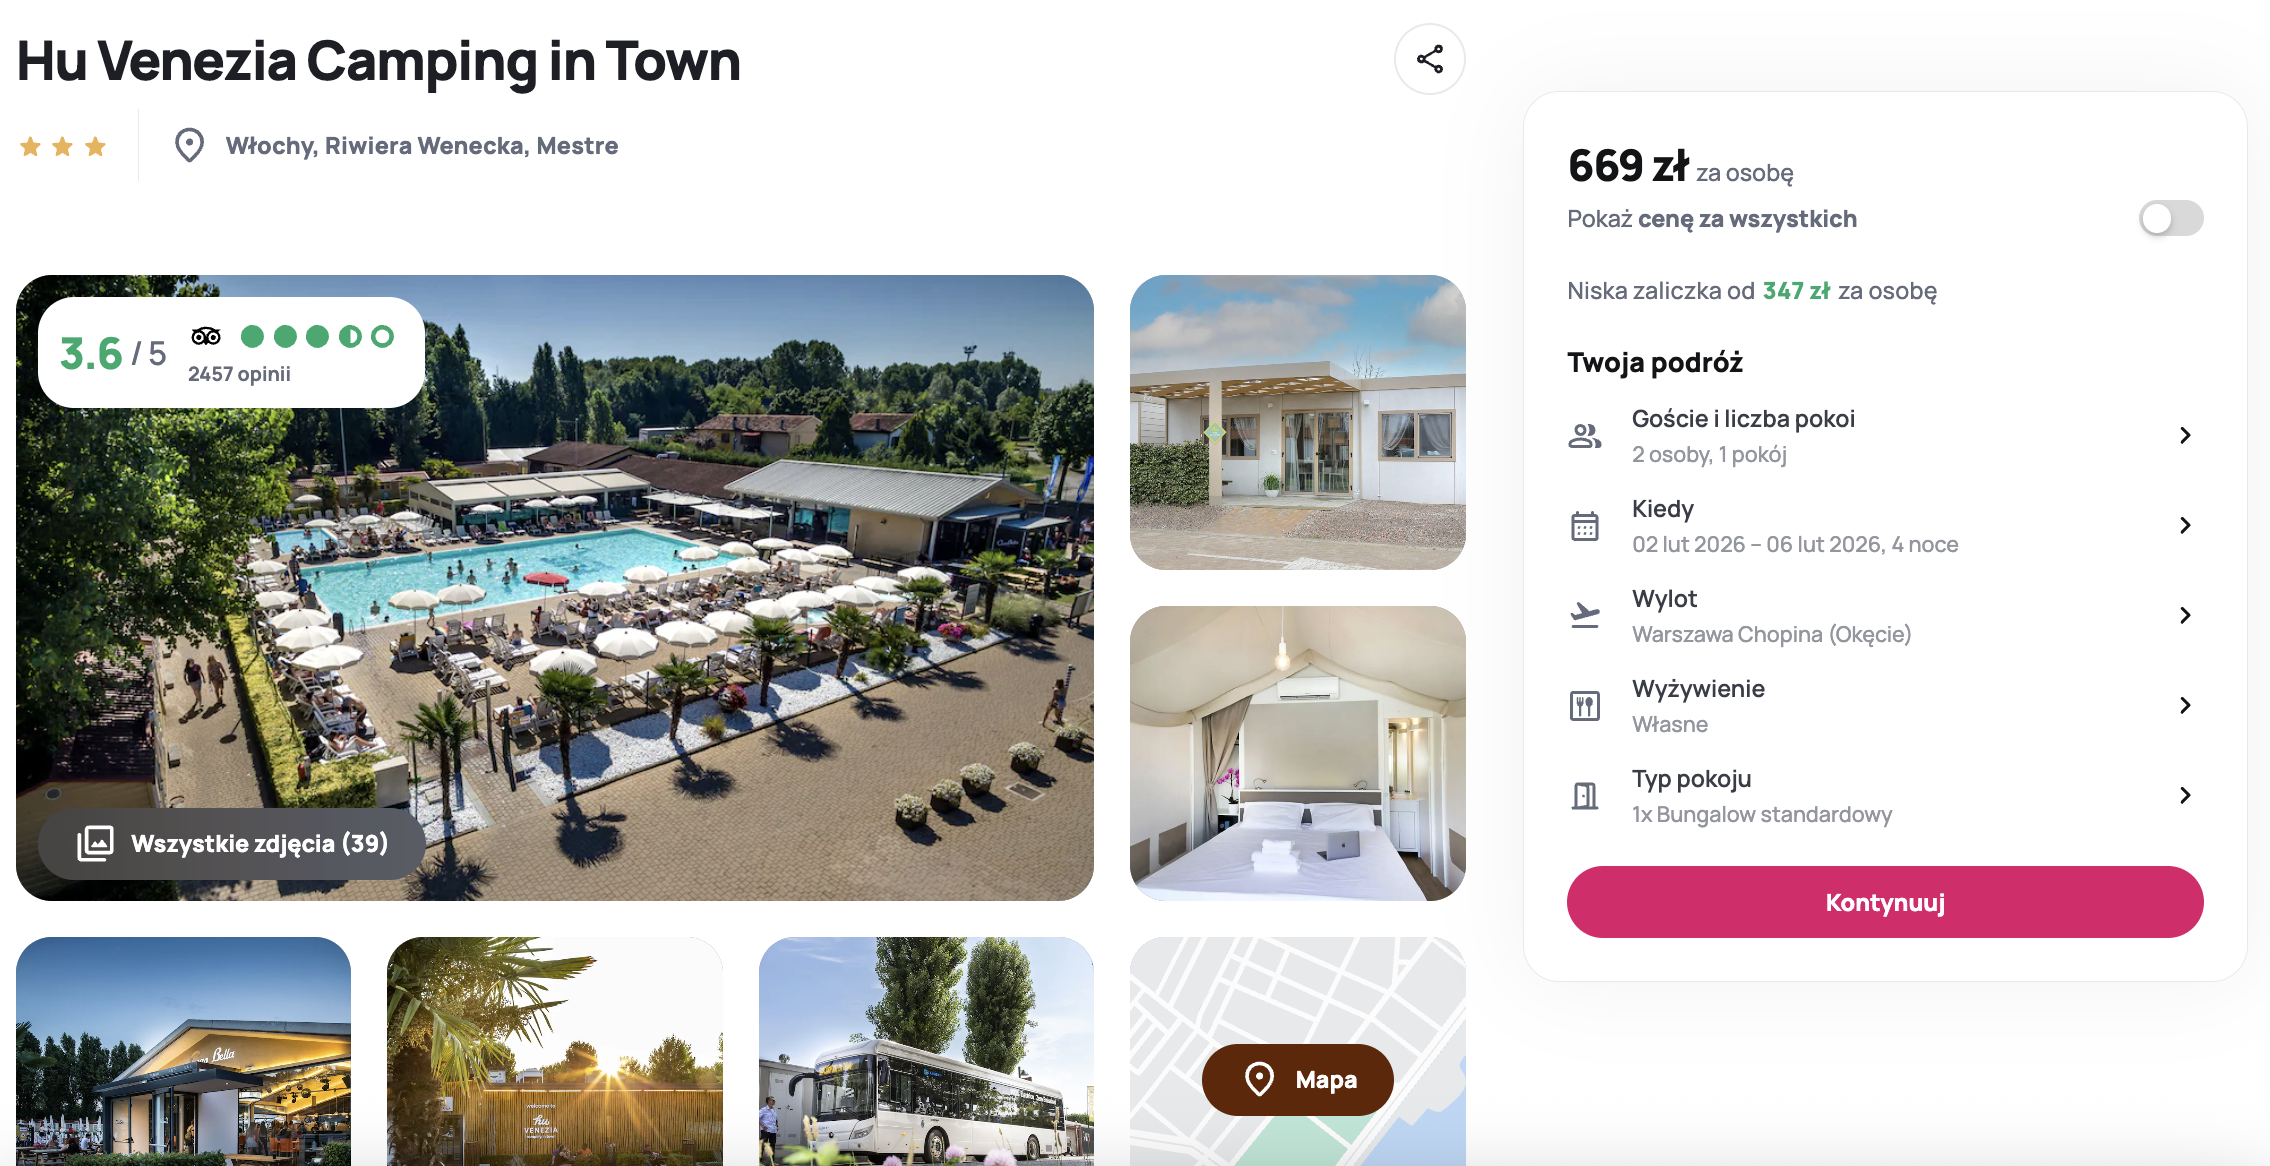2270x1166 pixels.
Task: Click the share icon button
Action: tap(1429, 59)
